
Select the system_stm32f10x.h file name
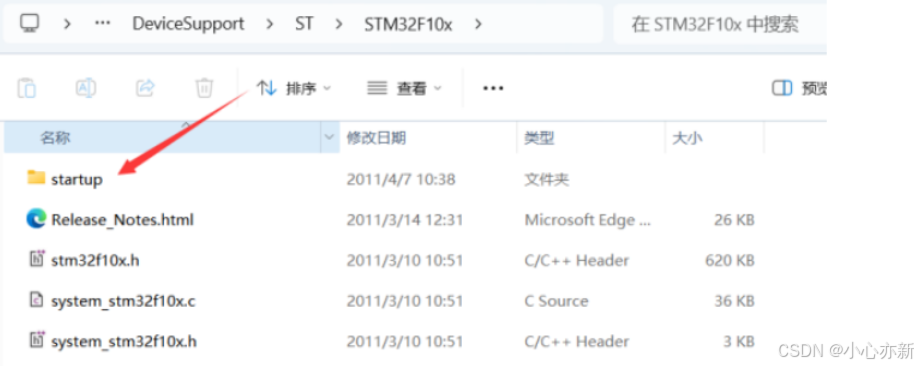(124, 341)
